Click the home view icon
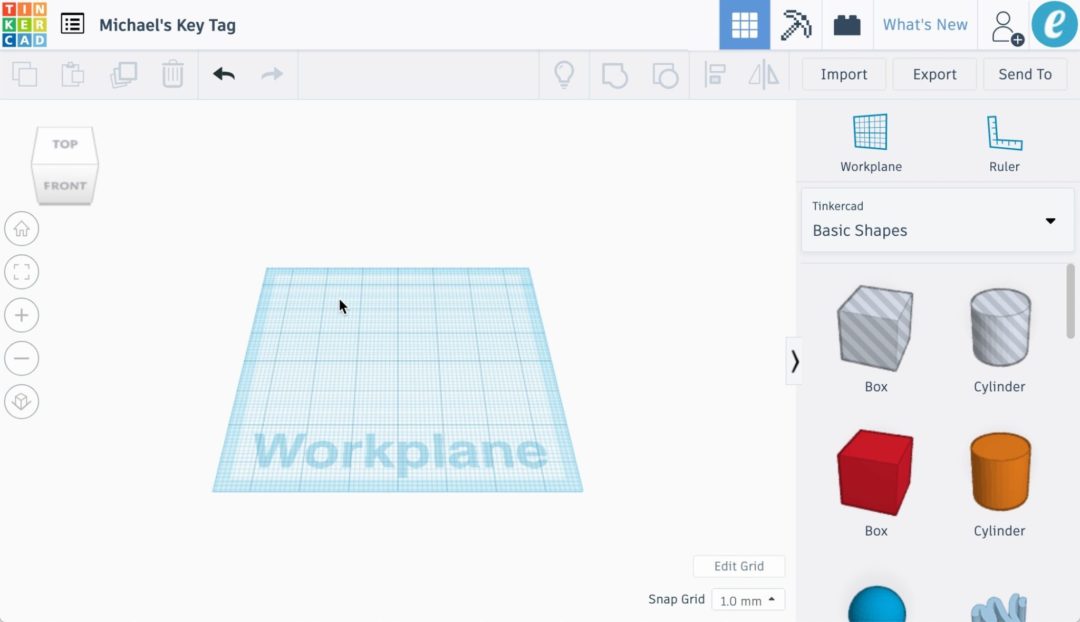This screenshot has width=1080, height=622. point(22,228)
